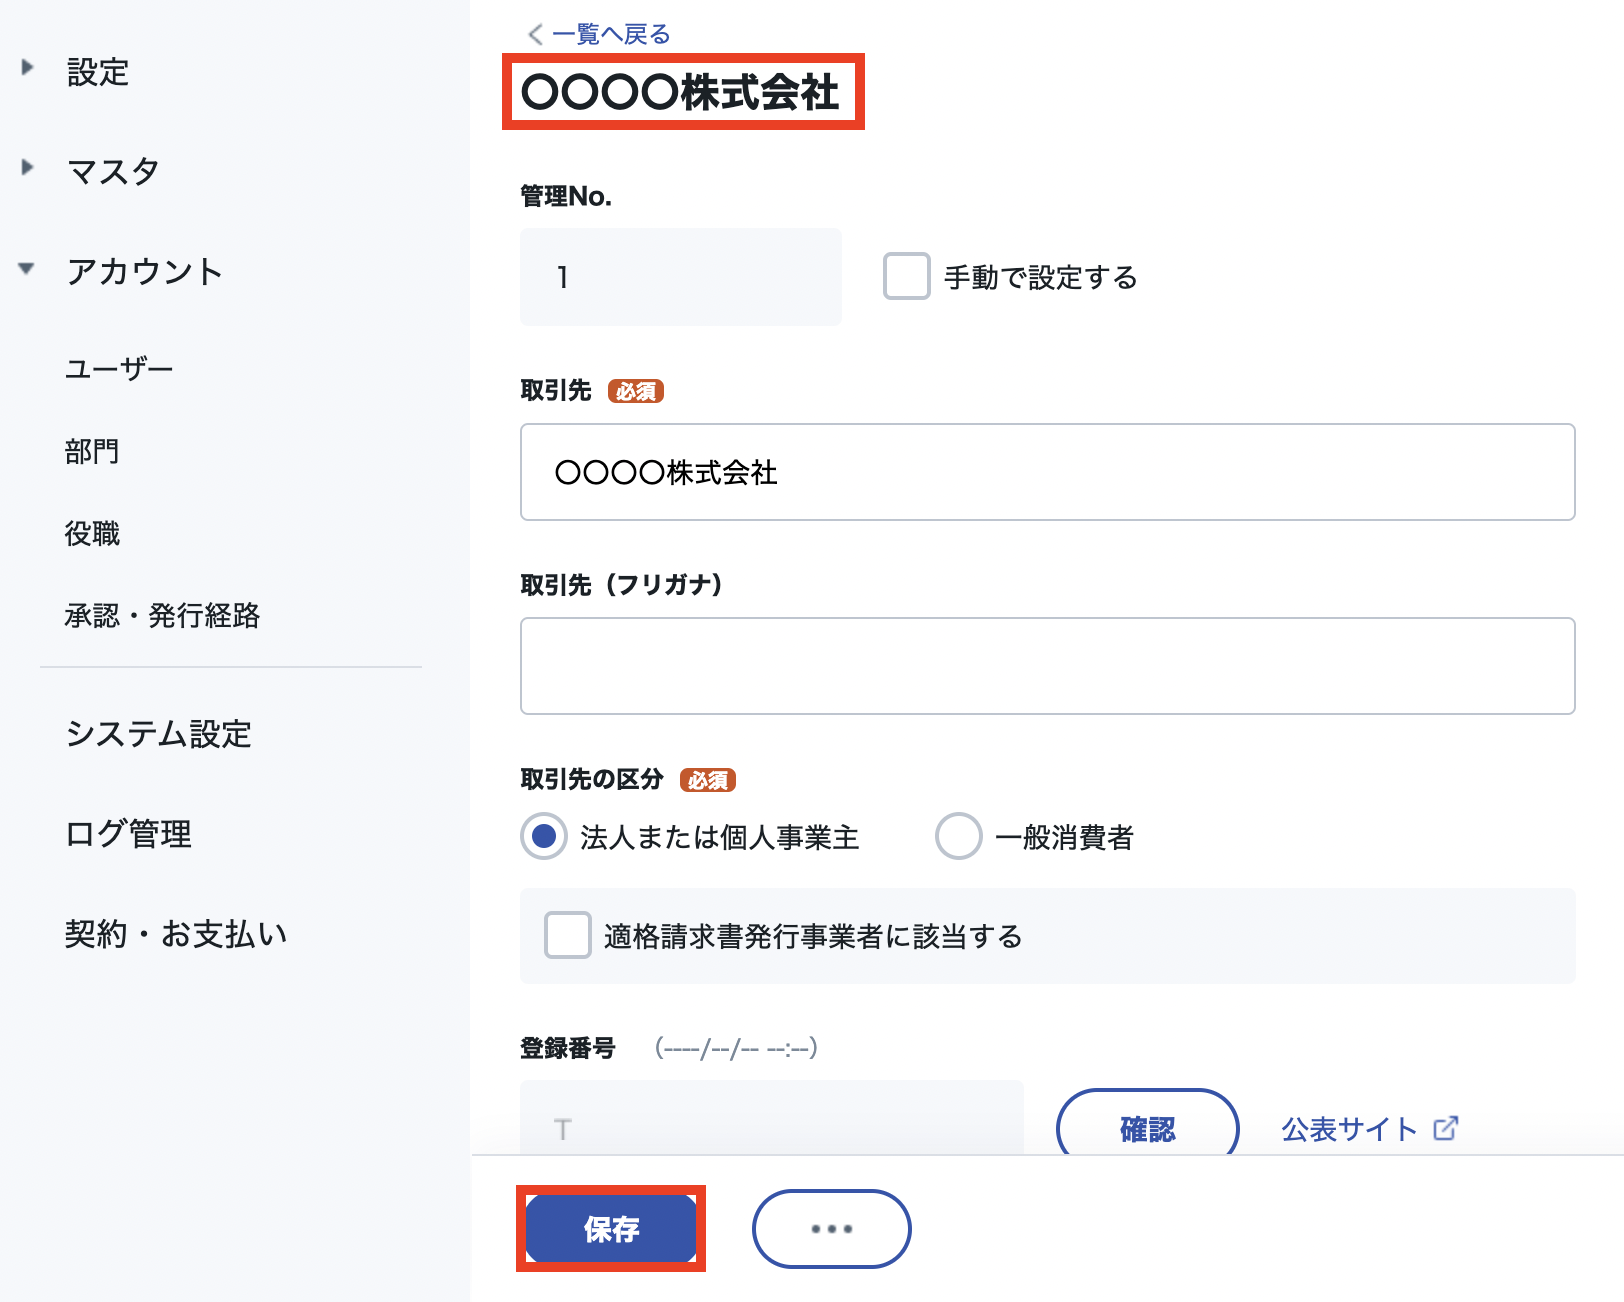Open ユーザー in the sidebar
The image size is (1624, 1302).
pos(119,369)
